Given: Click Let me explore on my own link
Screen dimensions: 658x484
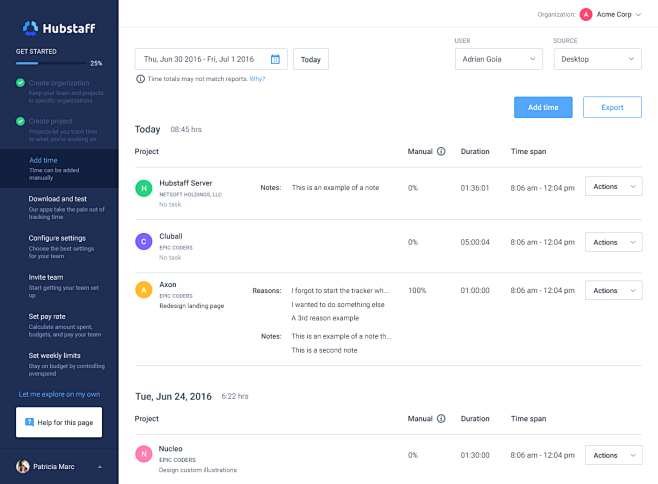Looking at the screenshot, I should (x=59, y=394).
